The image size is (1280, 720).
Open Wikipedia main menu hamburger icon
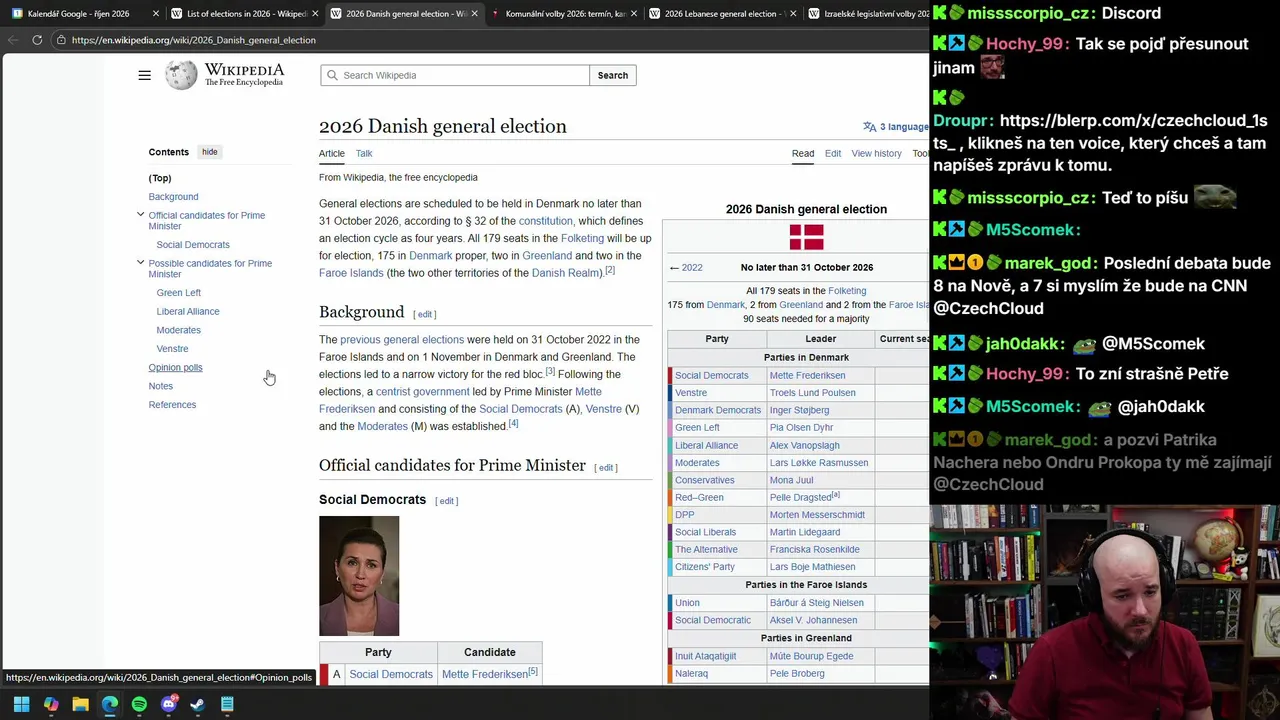click(145, 75)
